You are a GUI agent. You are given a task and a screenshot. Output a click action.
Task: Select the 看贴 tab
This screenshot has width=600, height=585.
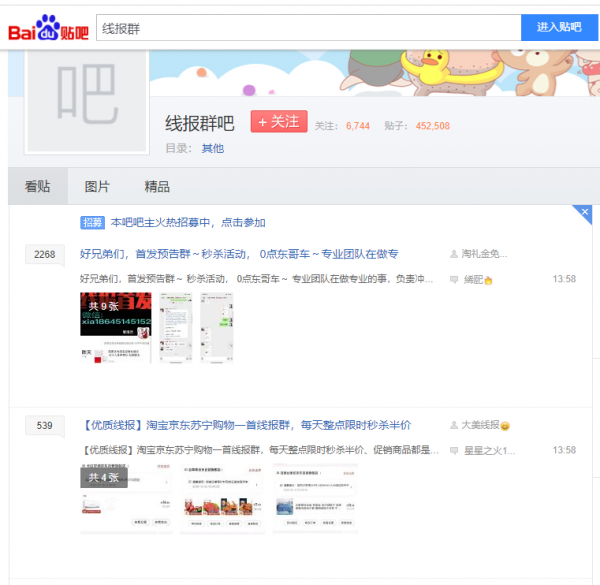tap(38, 186)
